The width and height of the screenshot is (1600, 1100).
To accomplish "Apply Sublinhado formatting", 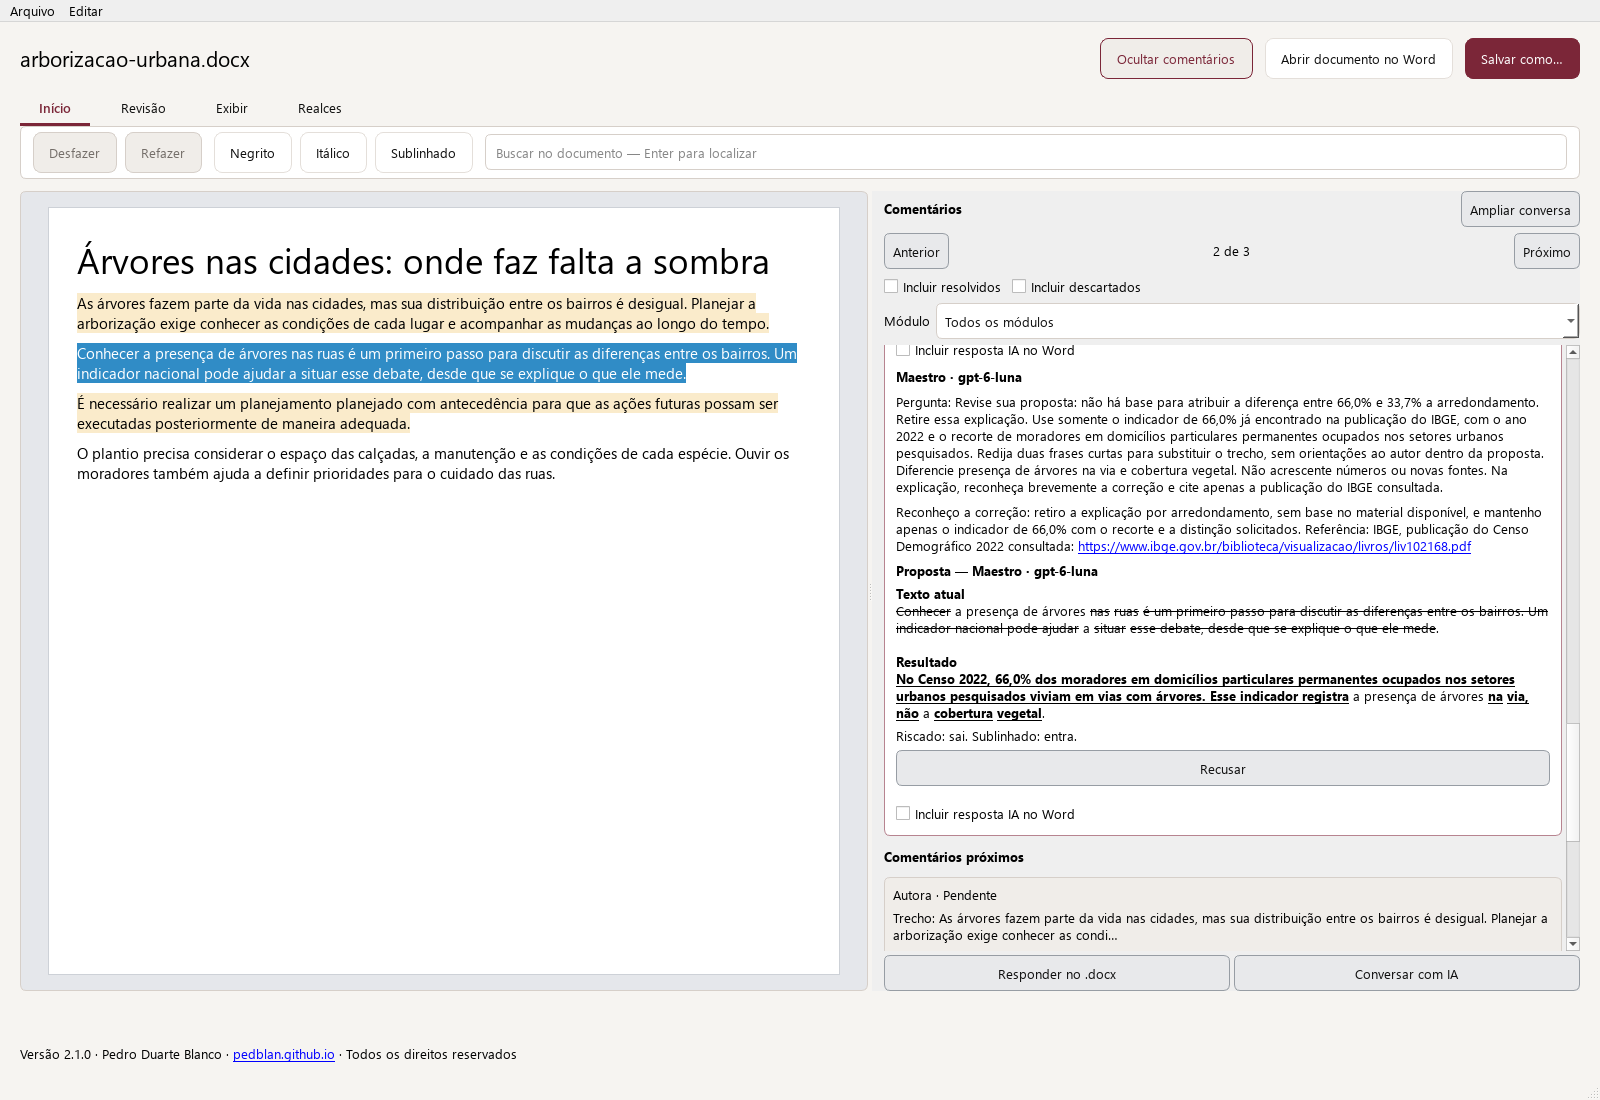I will coord(423,153).
